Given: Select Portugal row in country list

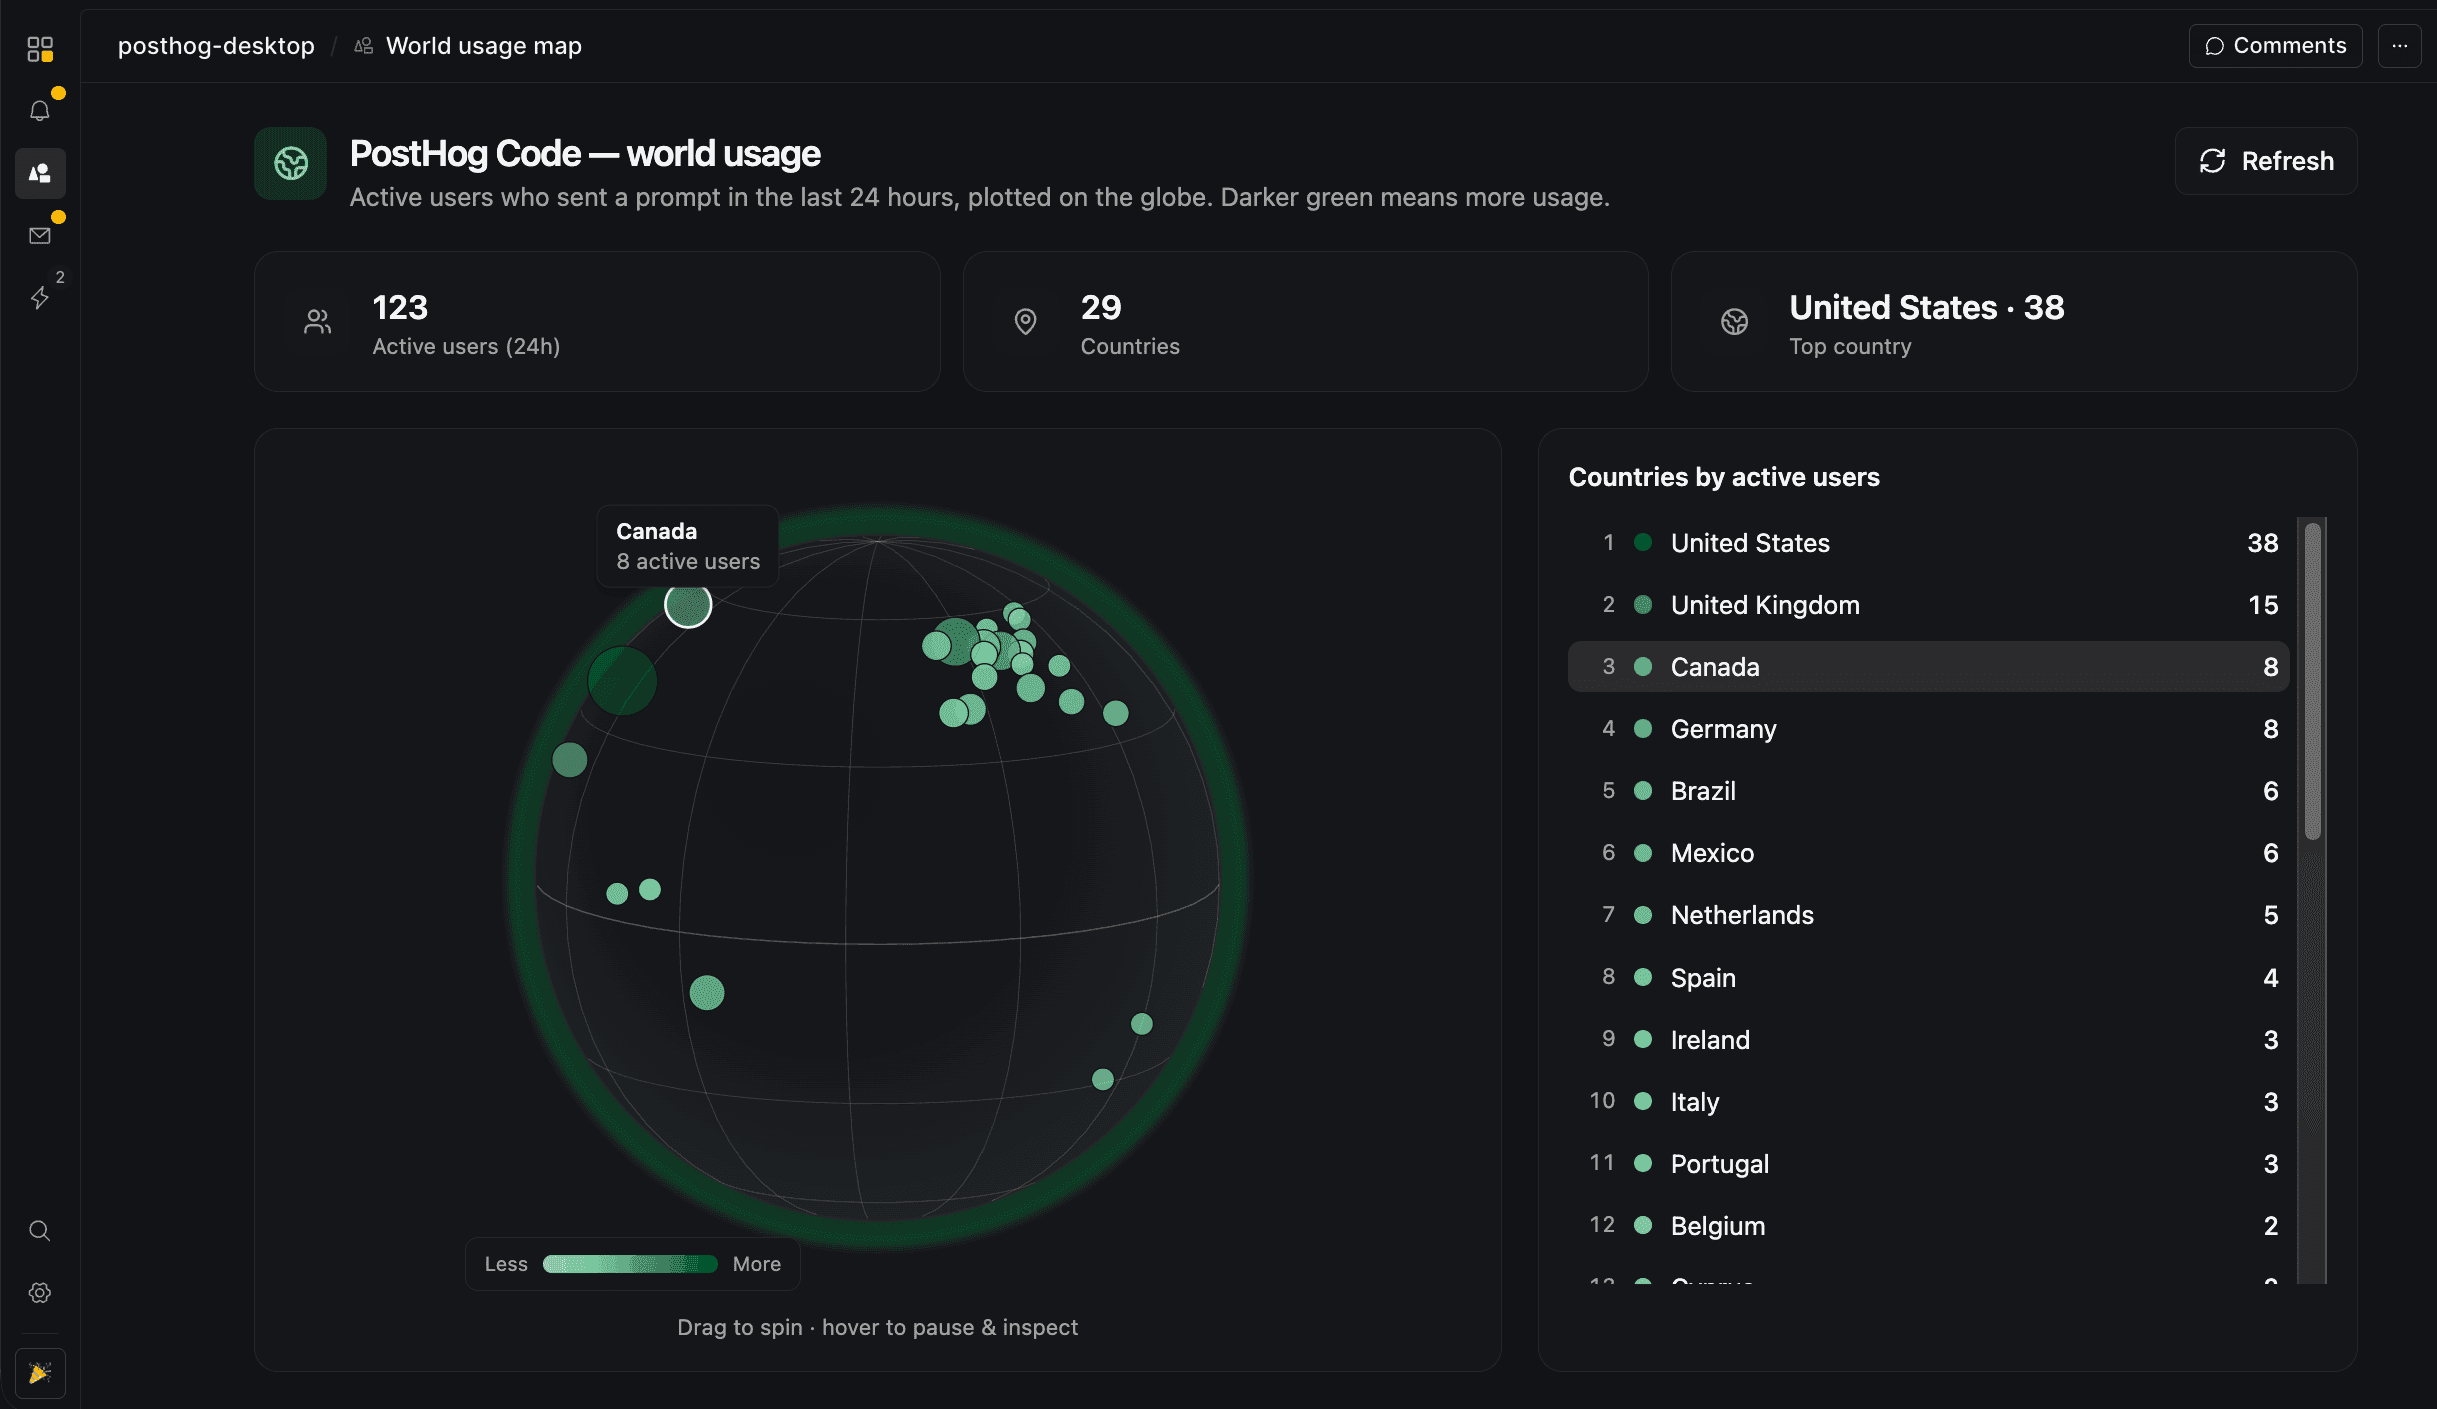Looking at the screenshot, I should point(1928,1164).
